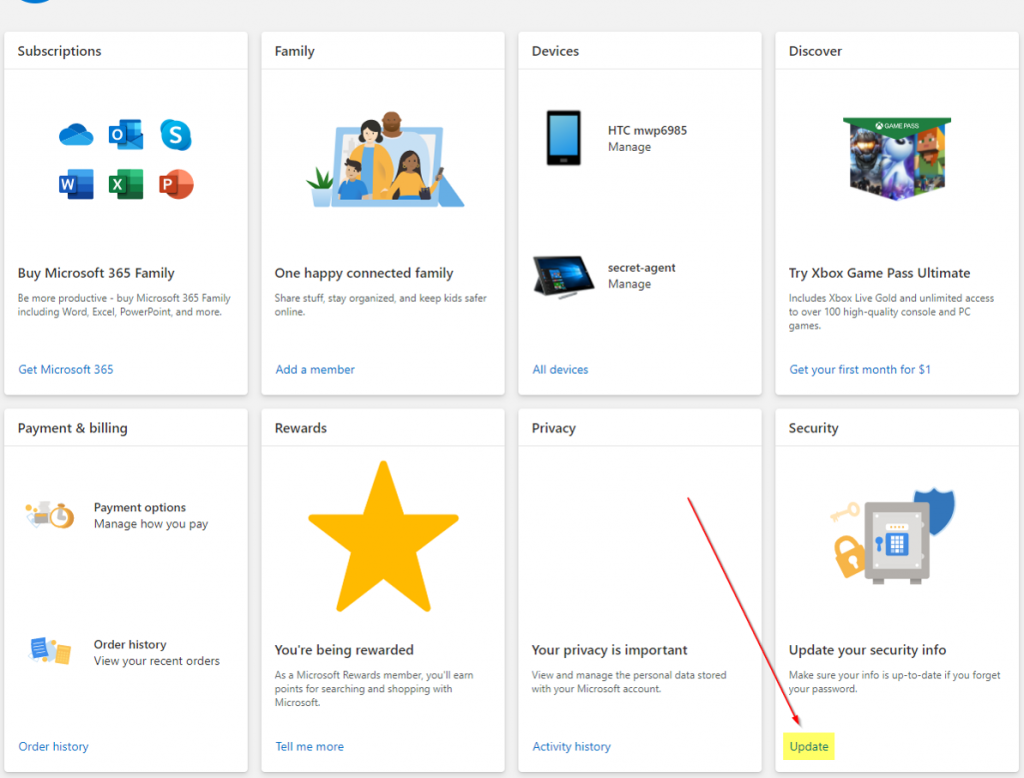
Task: Click the Security safe and padlock illustration
Action: point(892,536)
